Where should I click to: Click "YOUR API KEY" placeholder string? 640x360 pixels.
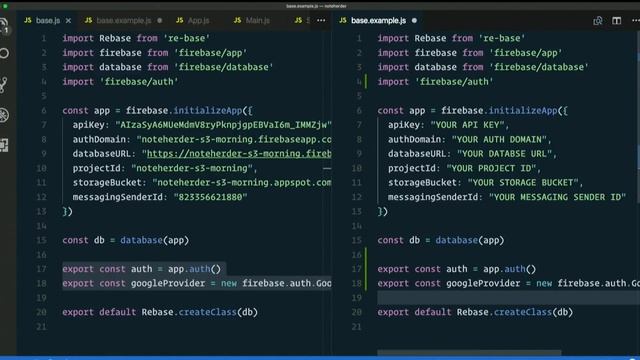click(x=467, y=125)
